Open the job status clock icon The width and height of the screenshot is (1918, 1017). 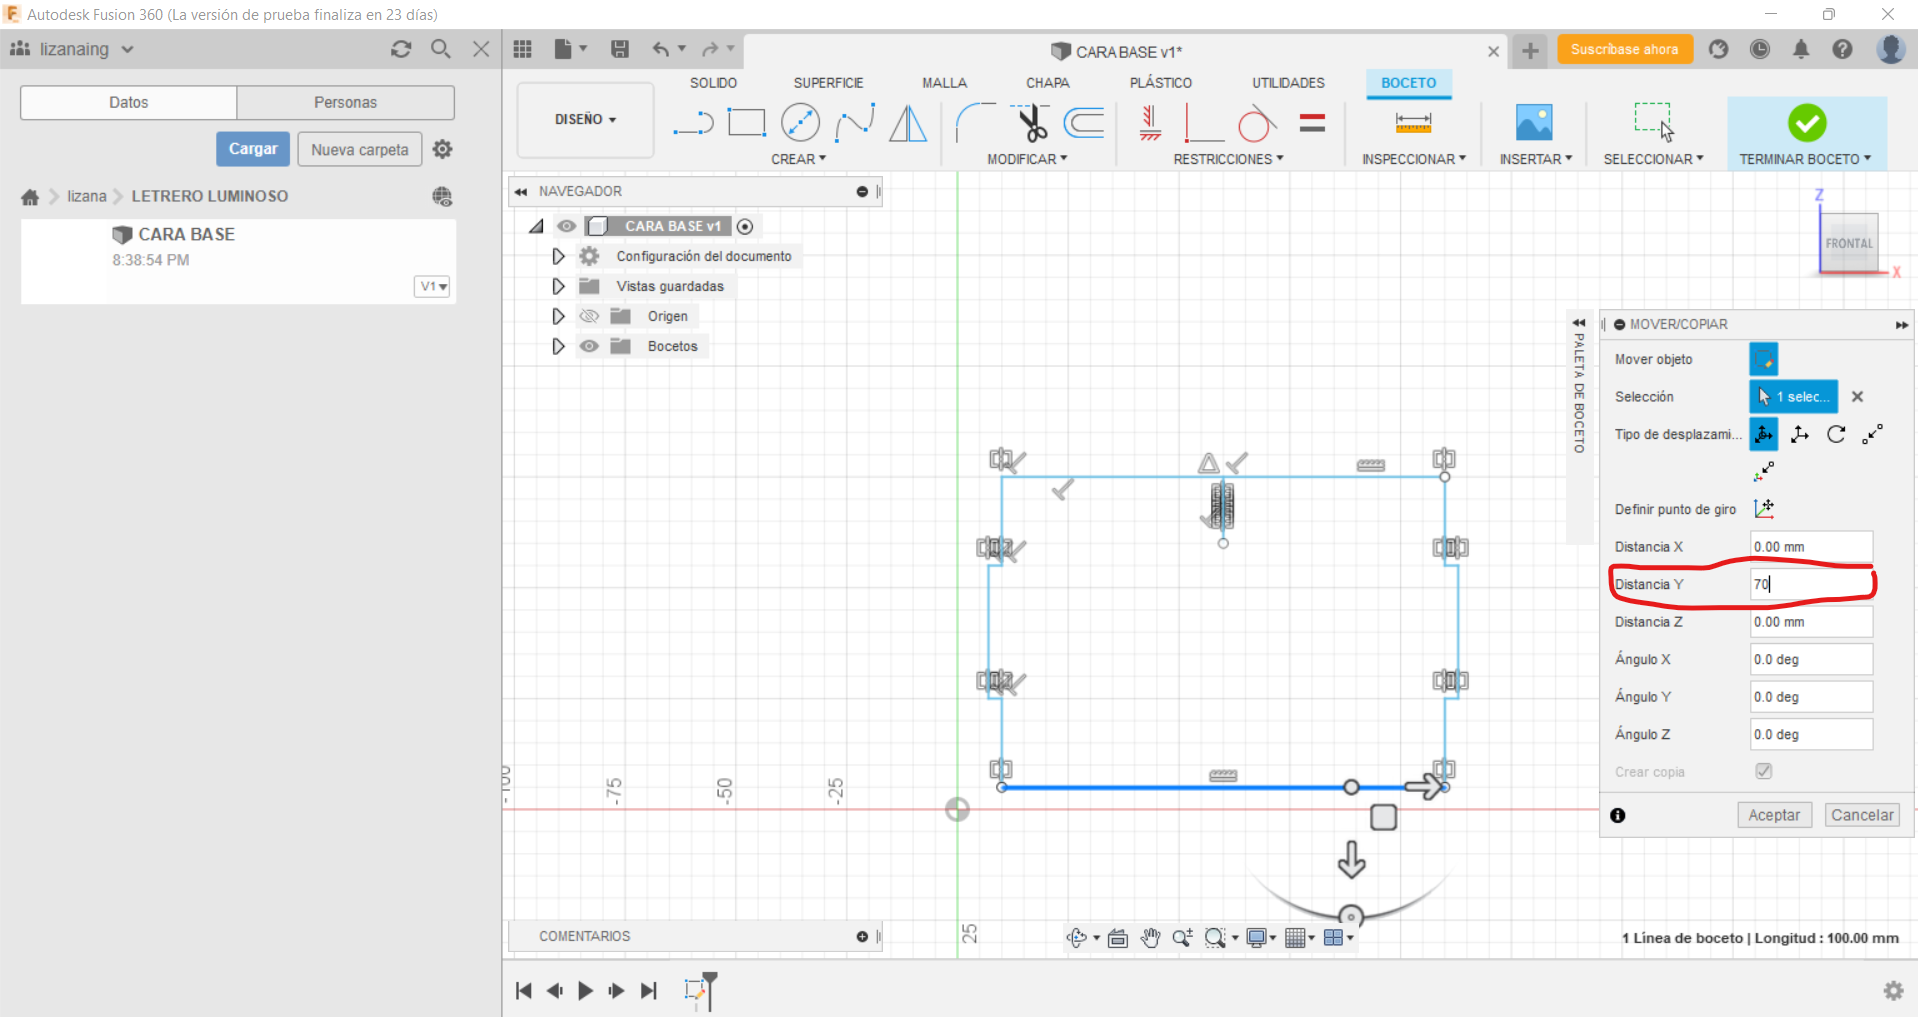1760,49
